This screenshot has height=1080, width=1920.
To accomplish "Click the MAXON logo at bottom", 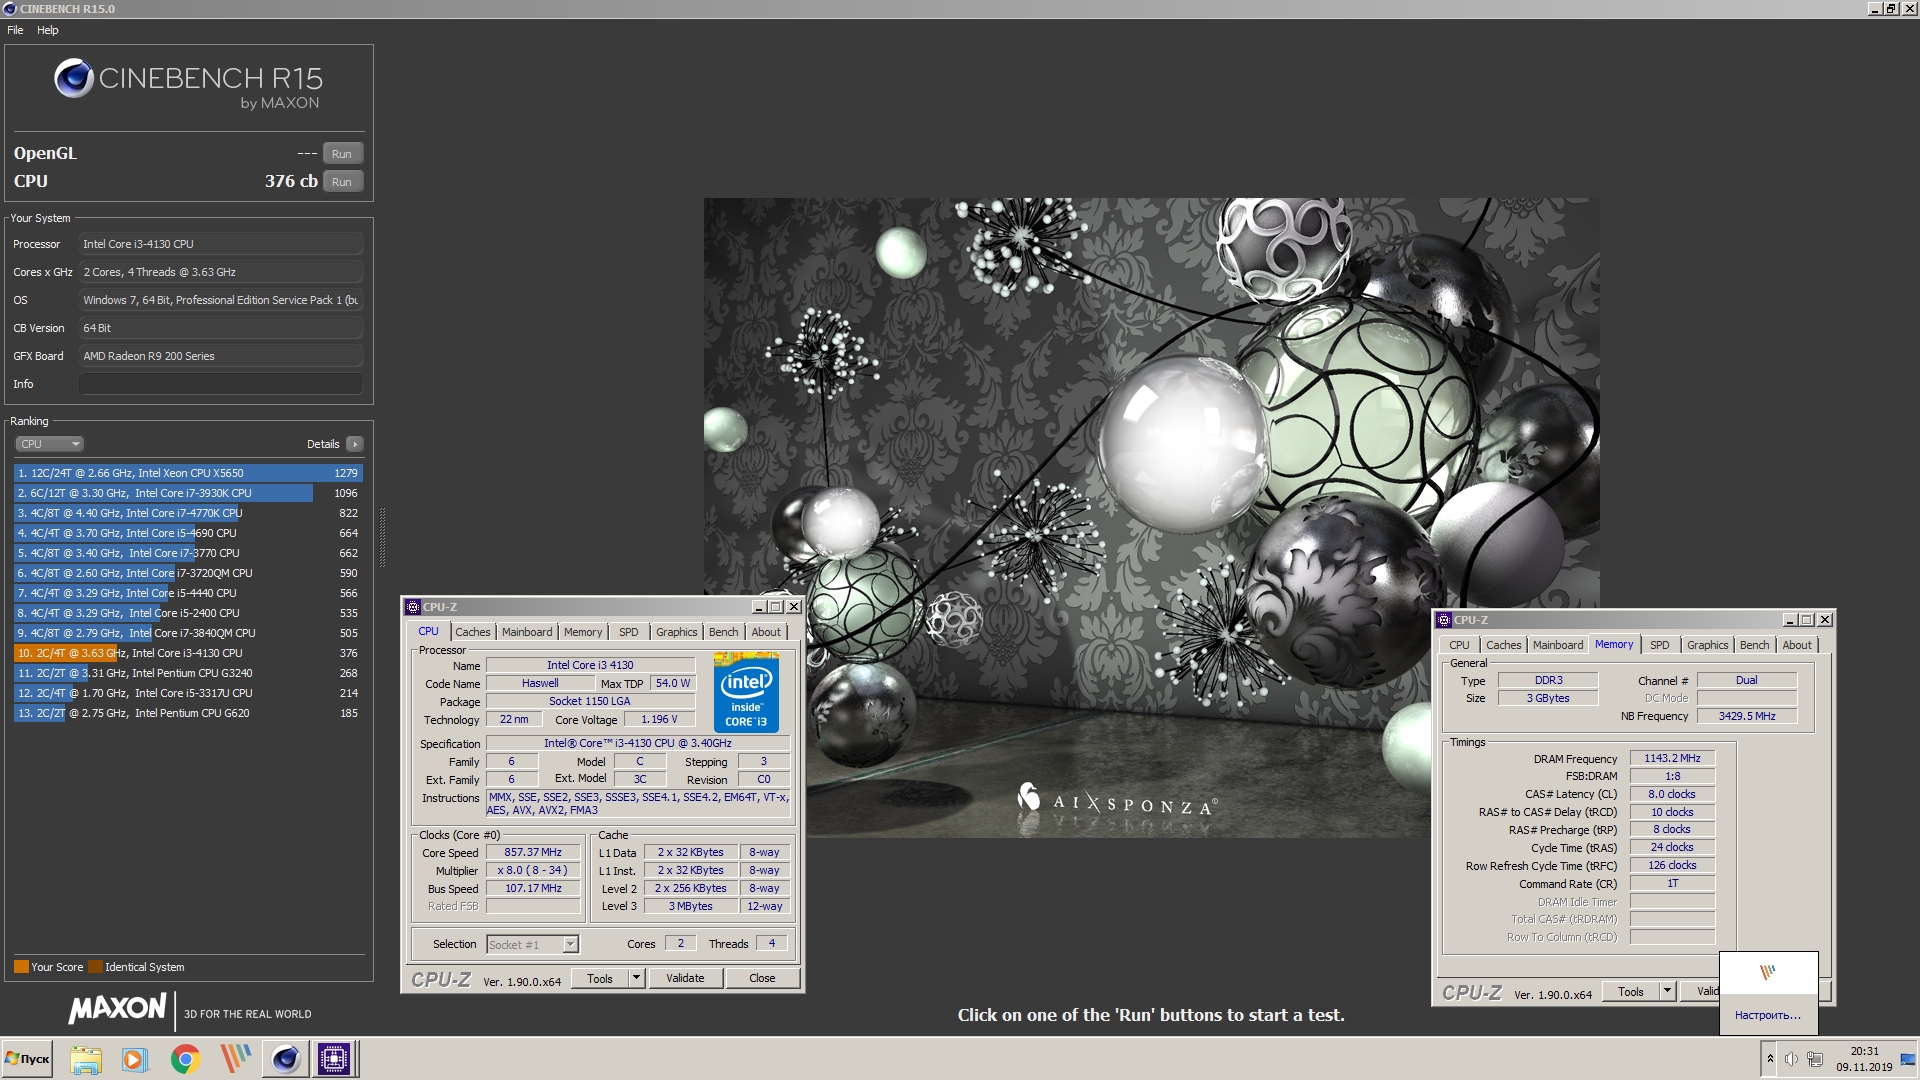I will 118,1008.
